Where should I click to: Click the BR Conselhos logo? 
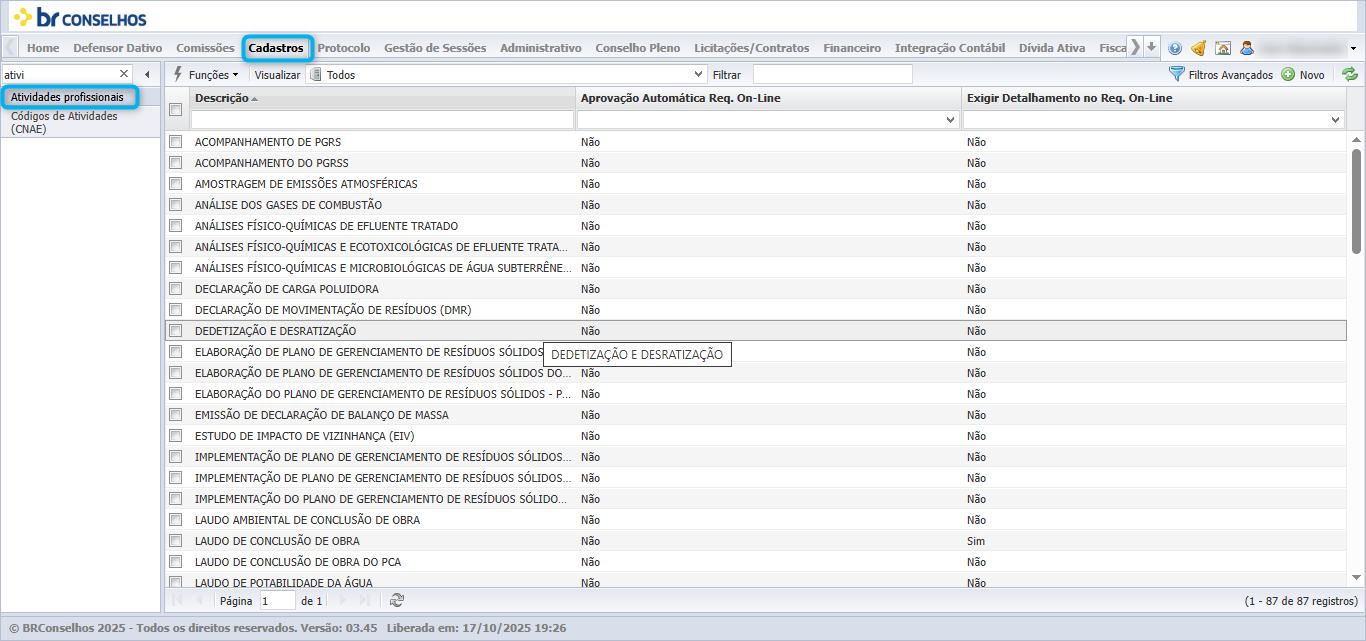pyautogui.click(x=80, y=17)
